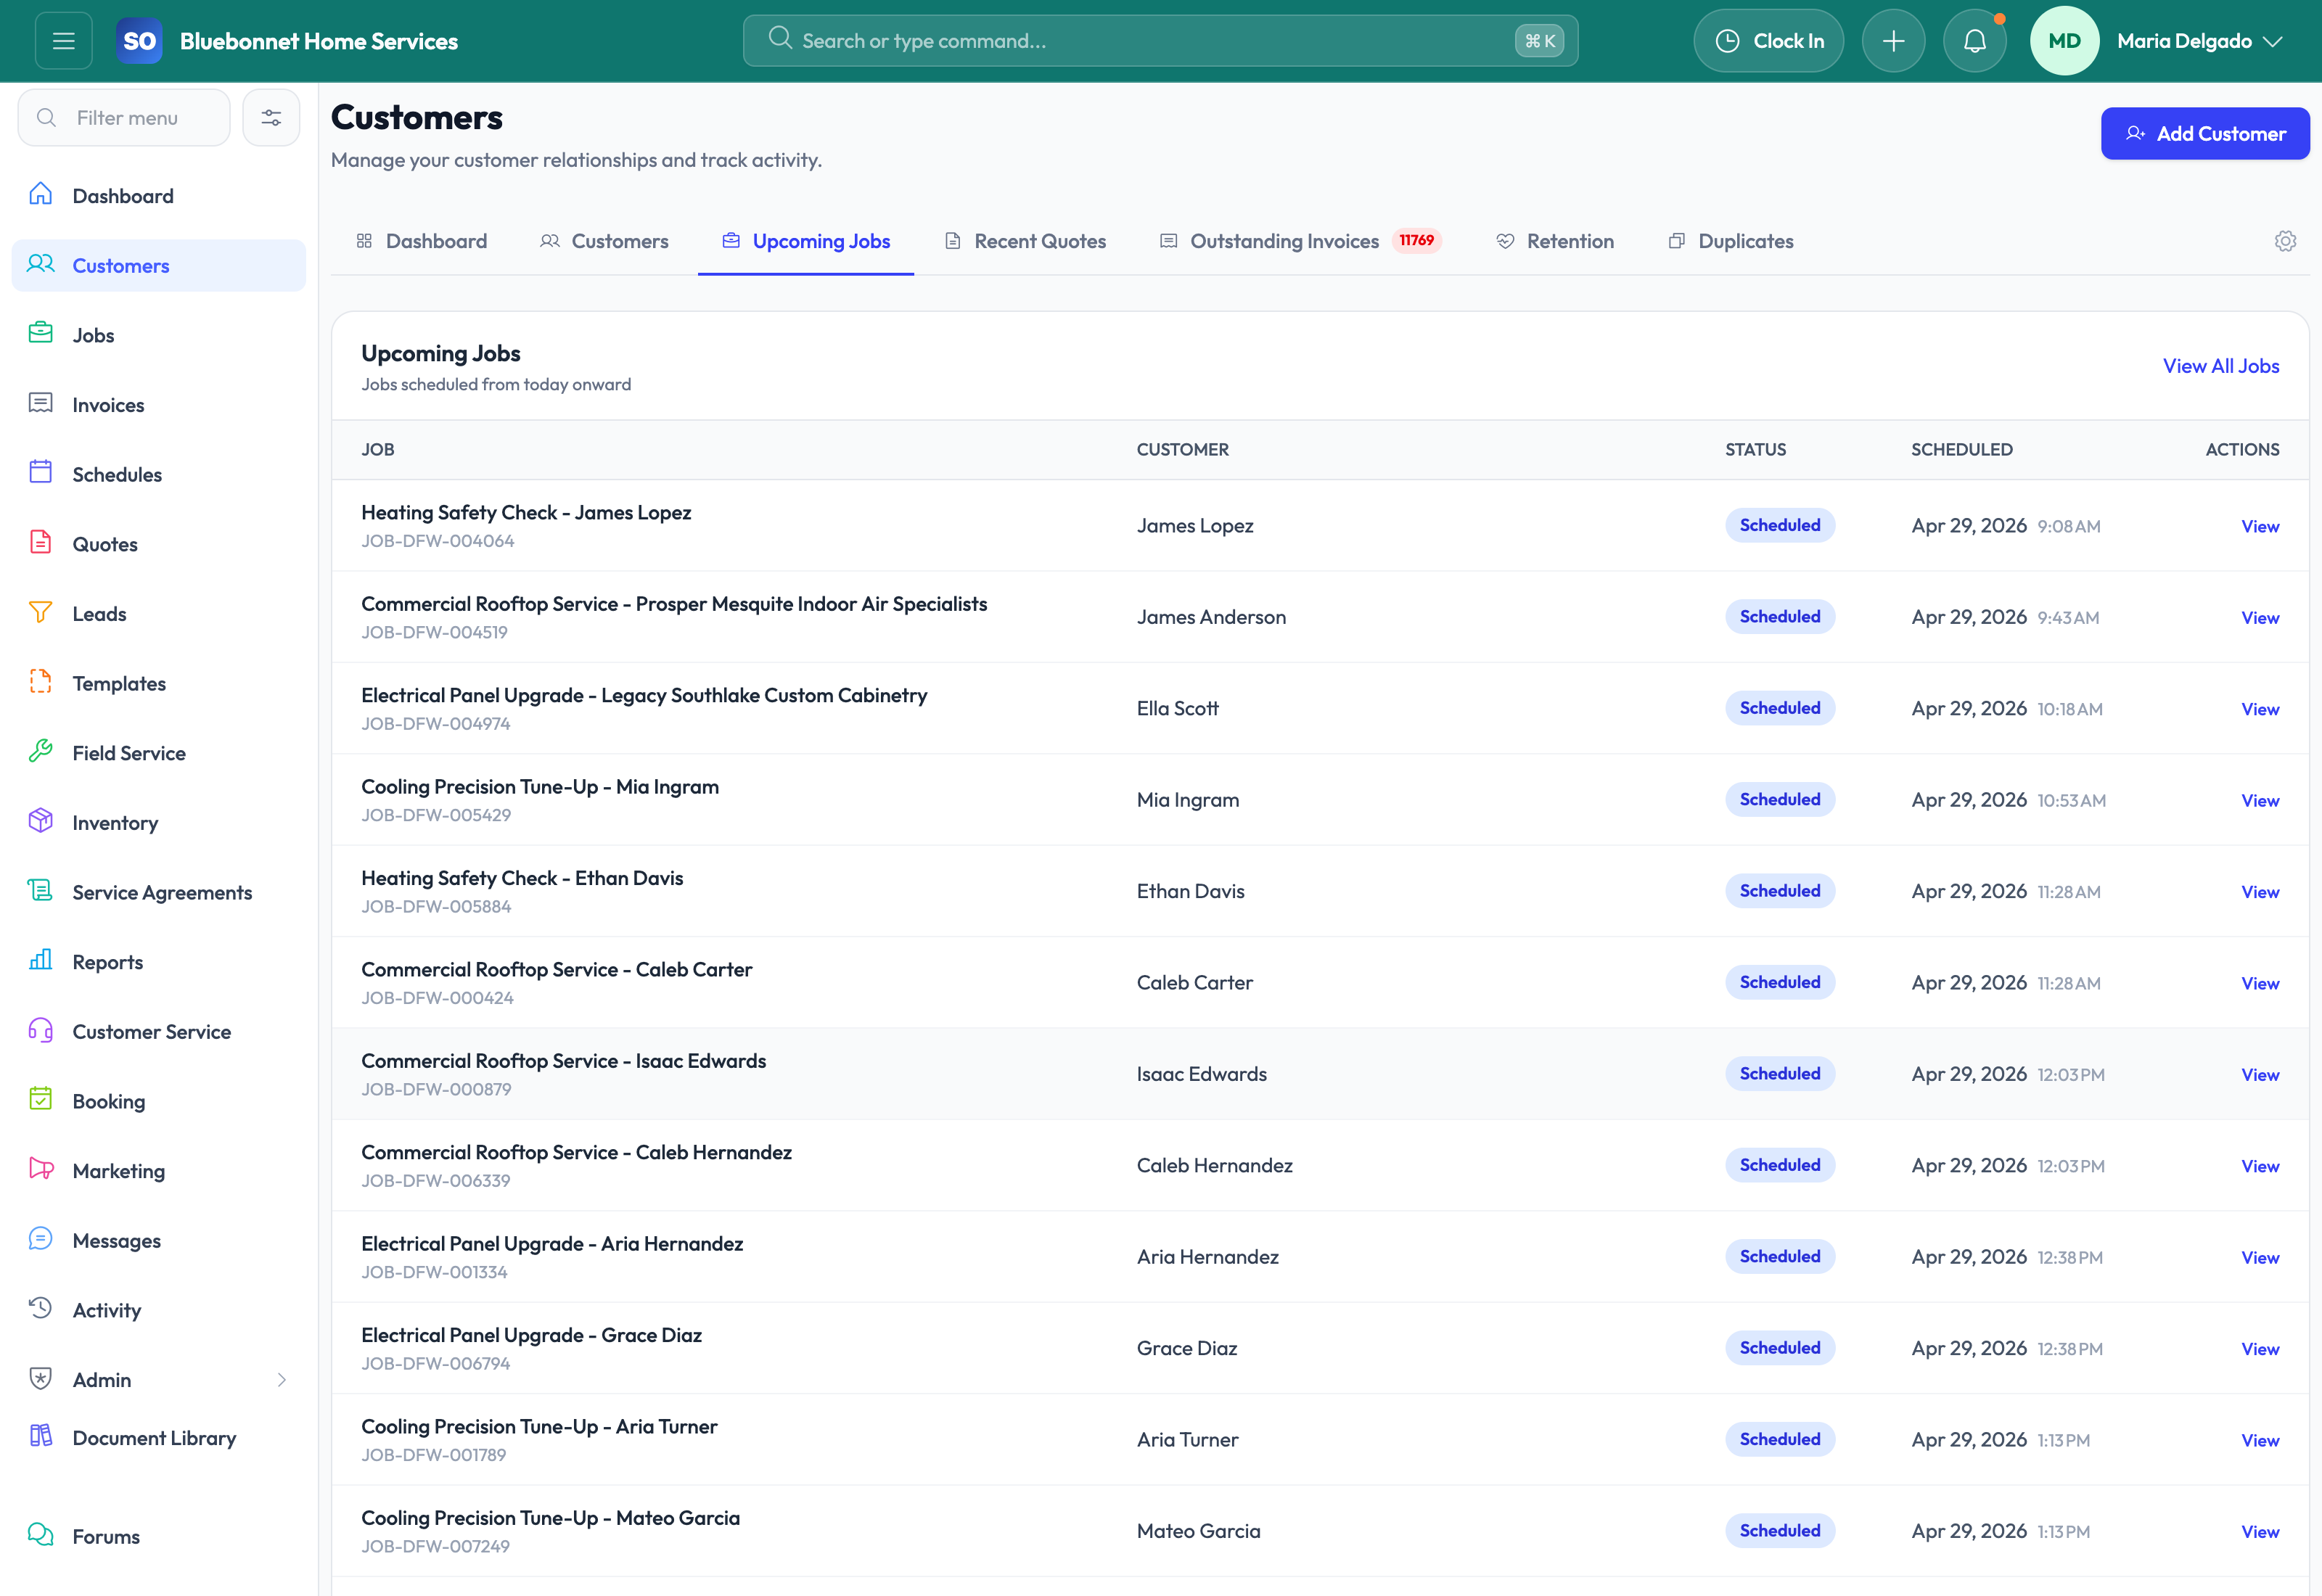This screenshot has height=1596, width=2322.
Task: Switch to the Retention tab
Action: click(1555, 241)
